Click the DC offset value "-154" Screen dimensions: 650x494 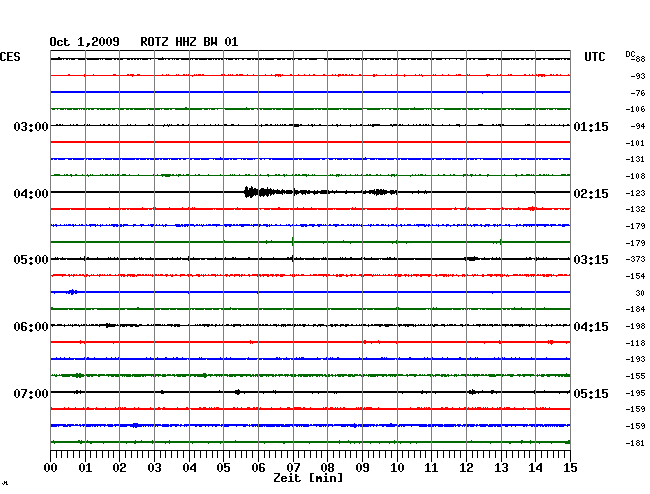point(635,276)
